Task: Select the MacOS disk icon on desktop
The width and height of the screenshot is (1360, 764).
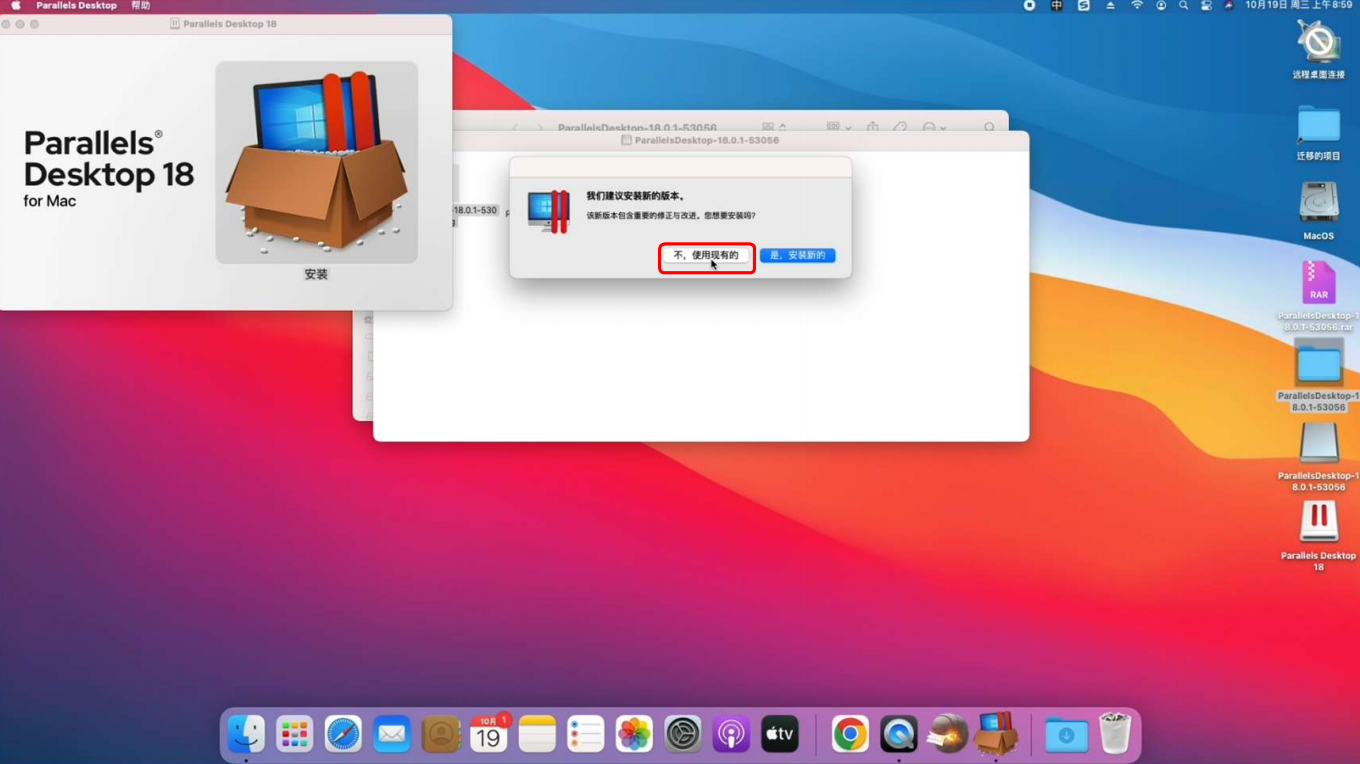Action: coord(1318,204)
